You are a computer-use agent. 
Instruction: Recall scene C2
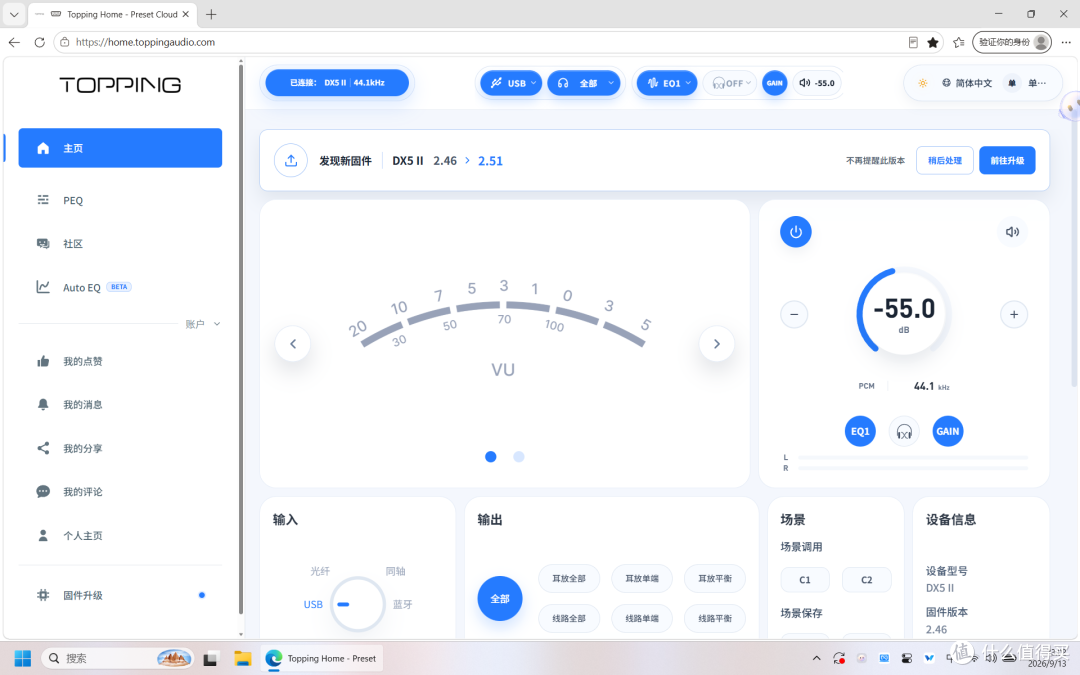(866, 580)
